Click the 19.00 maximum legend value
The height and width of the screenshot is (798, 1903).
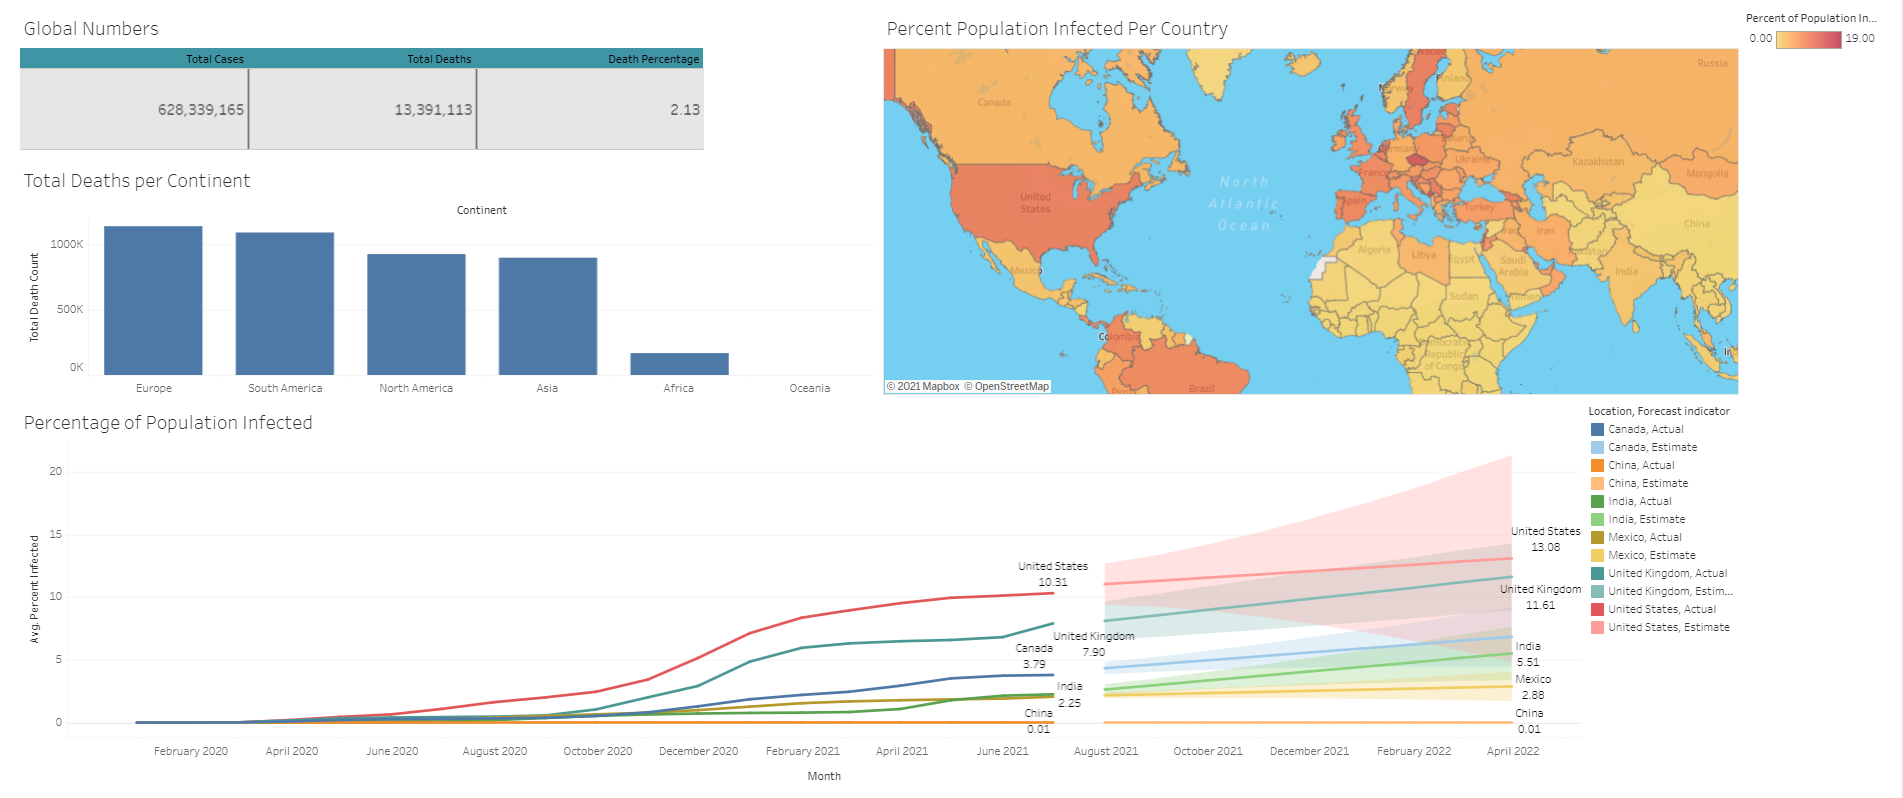1860,39
